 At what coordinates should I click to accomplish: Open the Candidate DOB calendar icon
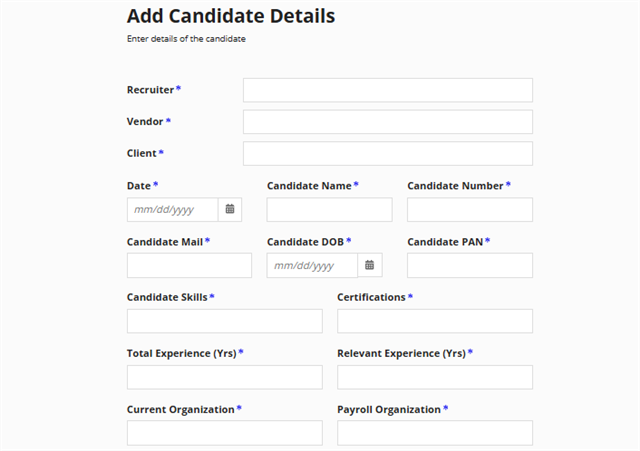[x=369, y=265]
